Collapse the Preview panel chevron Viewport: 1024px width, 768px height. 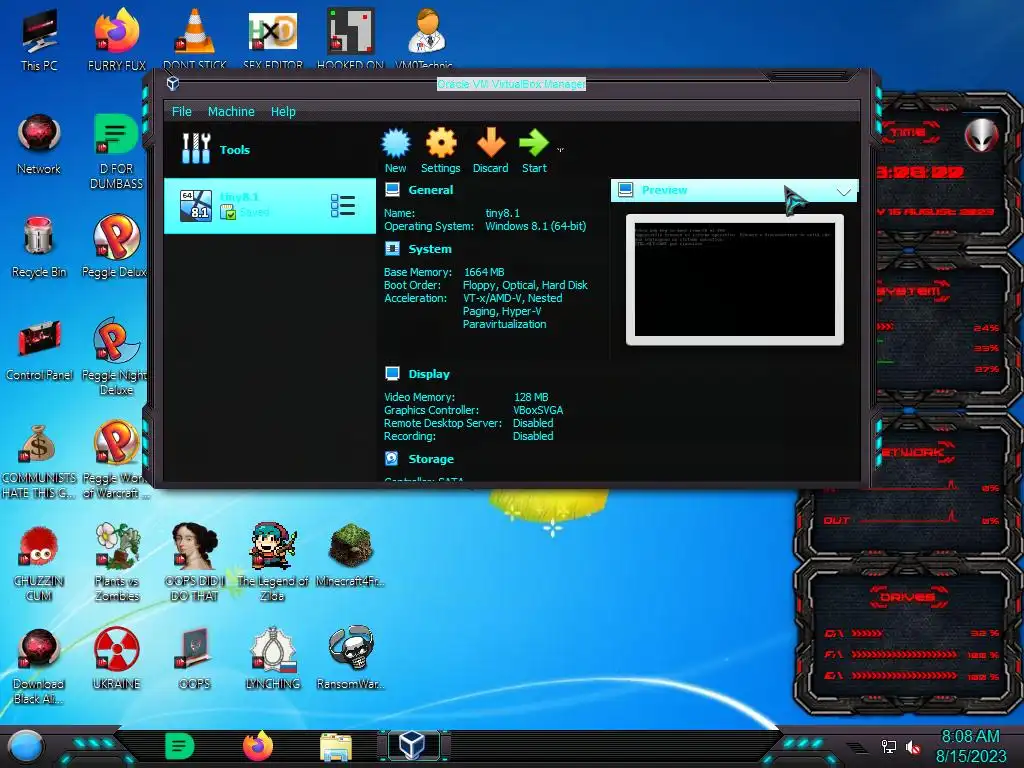[844, 191]
